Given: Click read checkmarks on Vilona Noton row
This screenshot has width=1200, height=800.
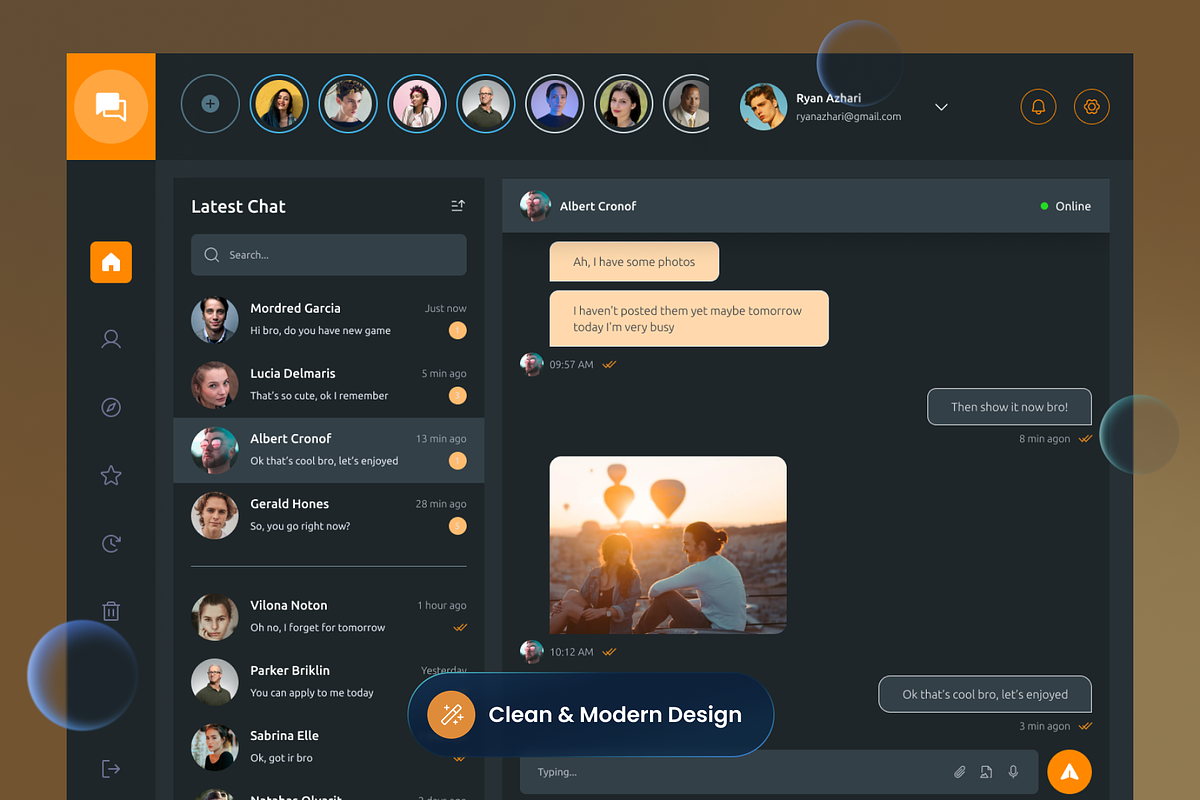Looking at the screenshot, I should click(x=460, y=628).
